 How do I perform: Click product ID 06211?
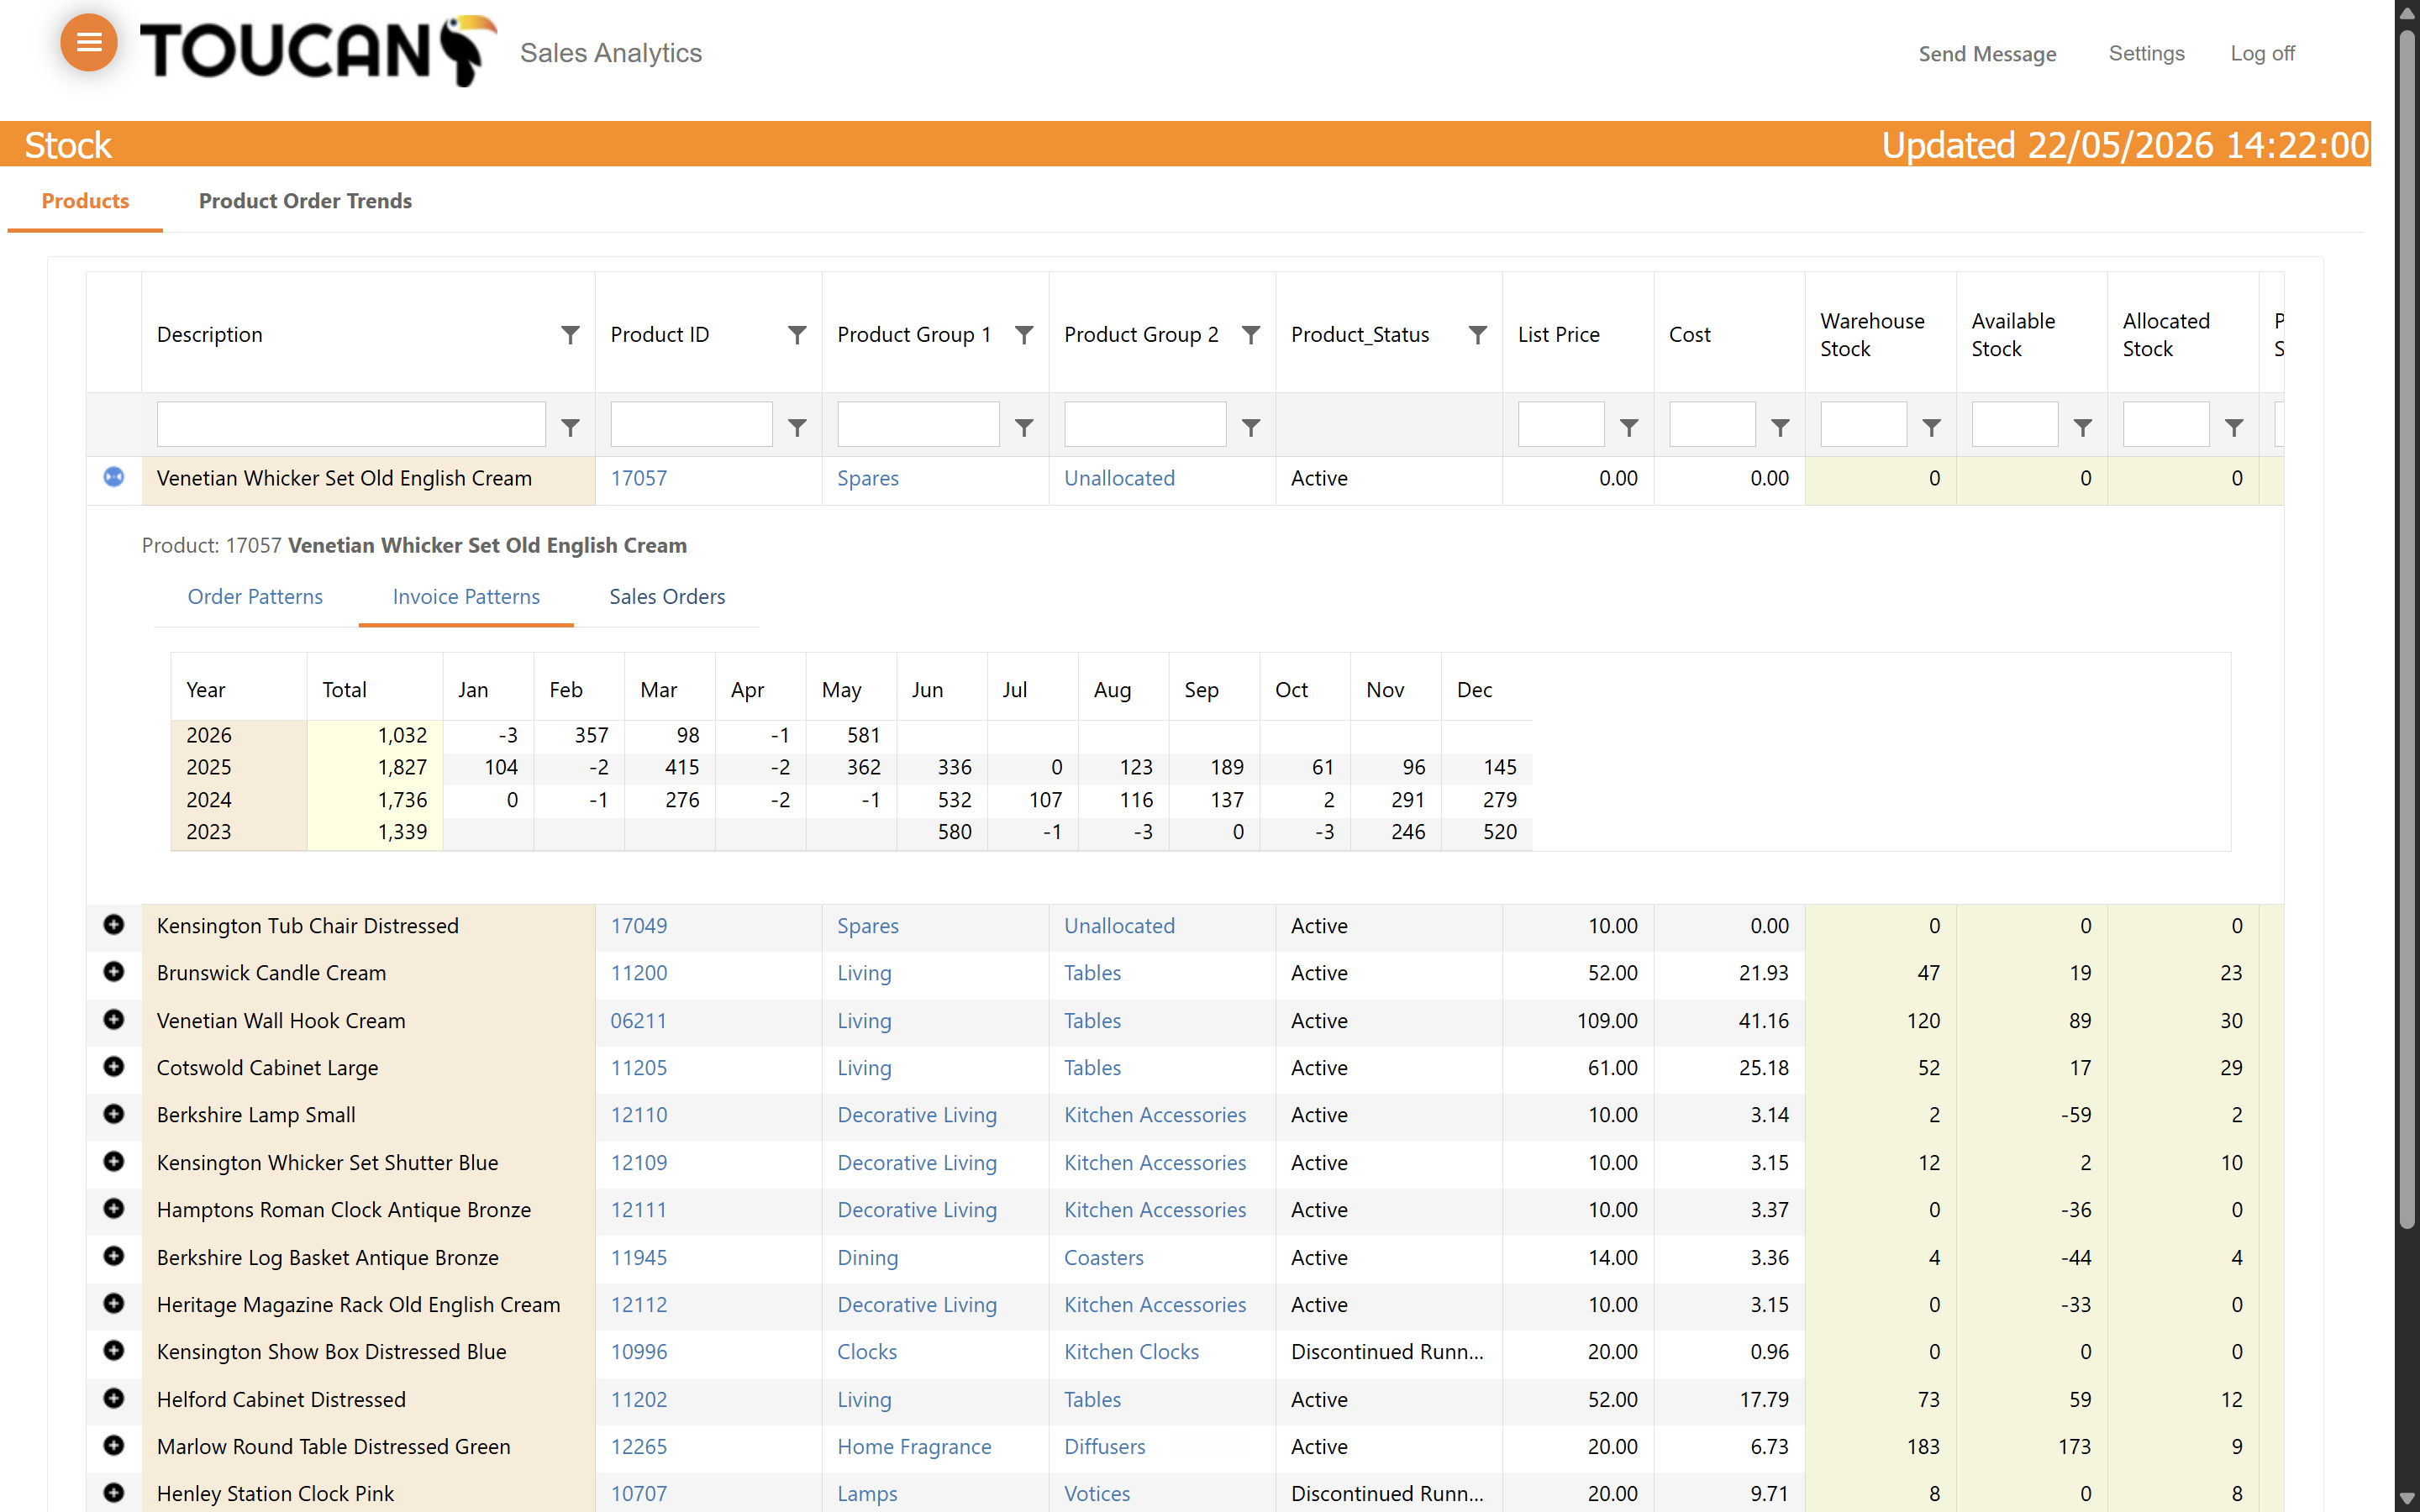[639, 1021]
